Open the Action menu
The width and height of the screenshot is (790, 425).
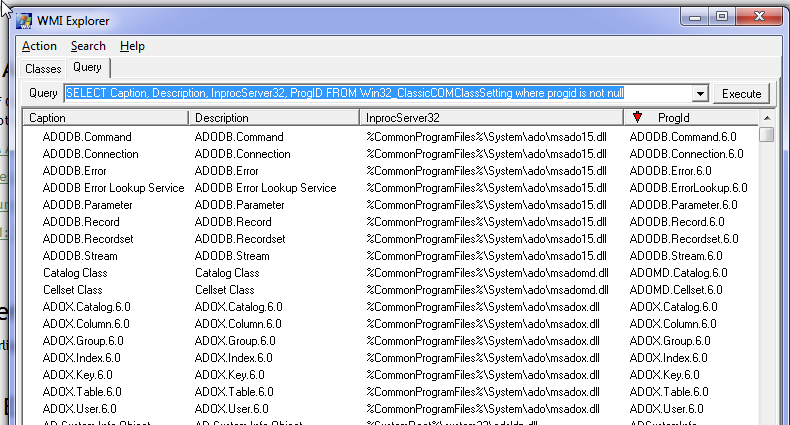click(x=39, y=46)
